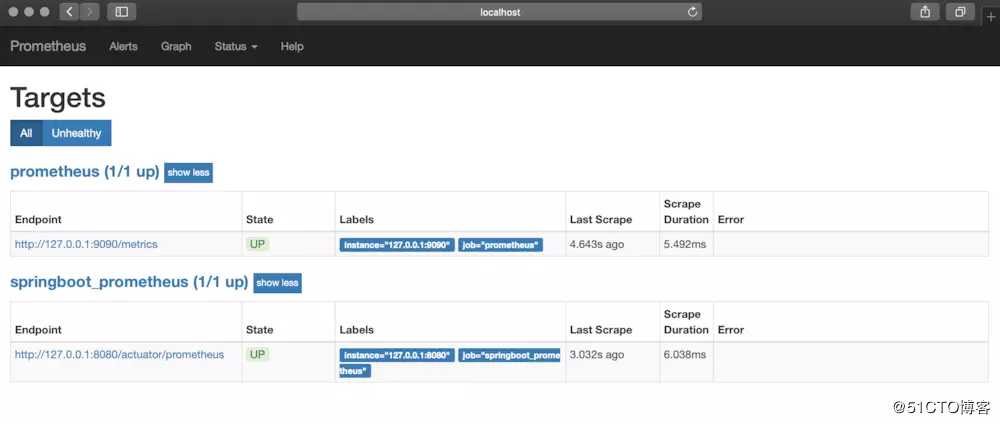
Task: Click the 6.038ms scrape duration value
Action: [685, 355]
